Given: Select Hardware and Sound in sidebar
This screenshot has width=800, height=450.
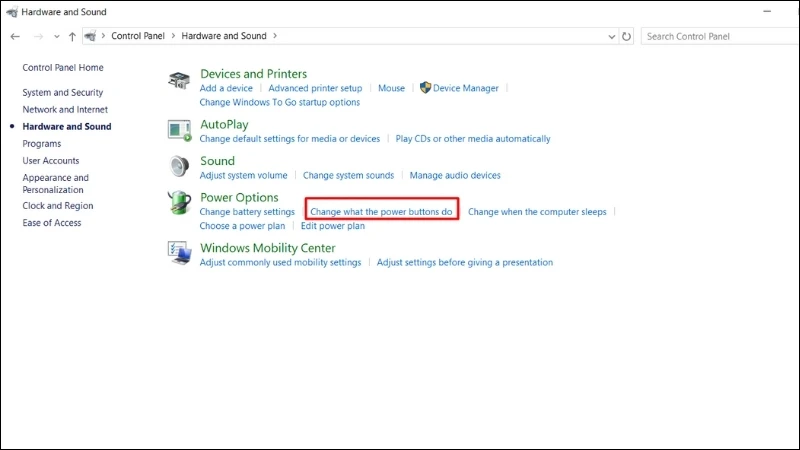Looking at the screenshot, I should click(x=67, y=126).
